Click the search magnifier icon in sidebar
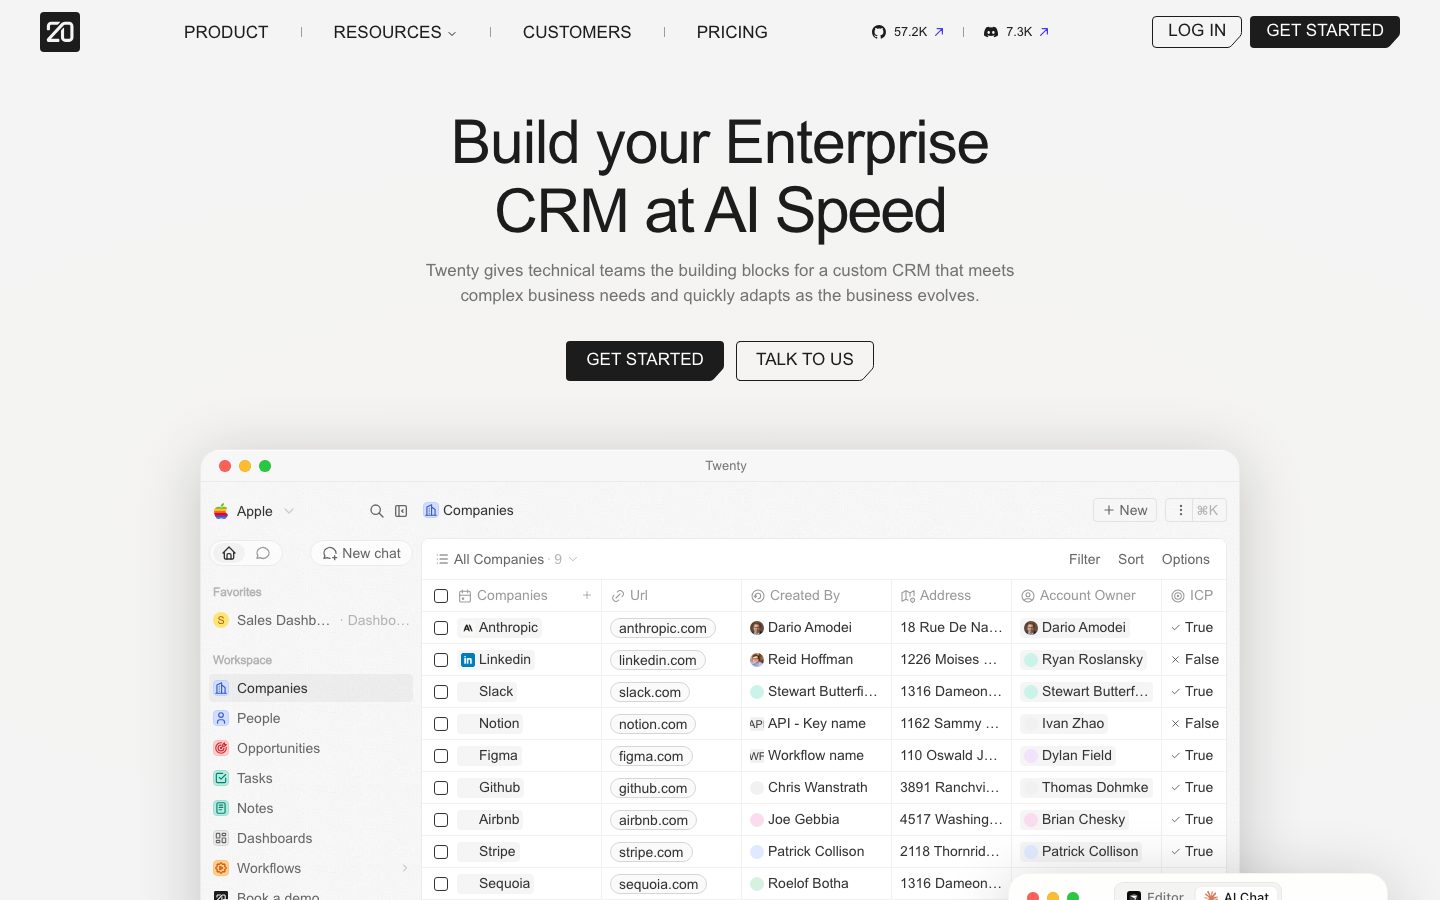1440x900 pixels. point(377,511)
